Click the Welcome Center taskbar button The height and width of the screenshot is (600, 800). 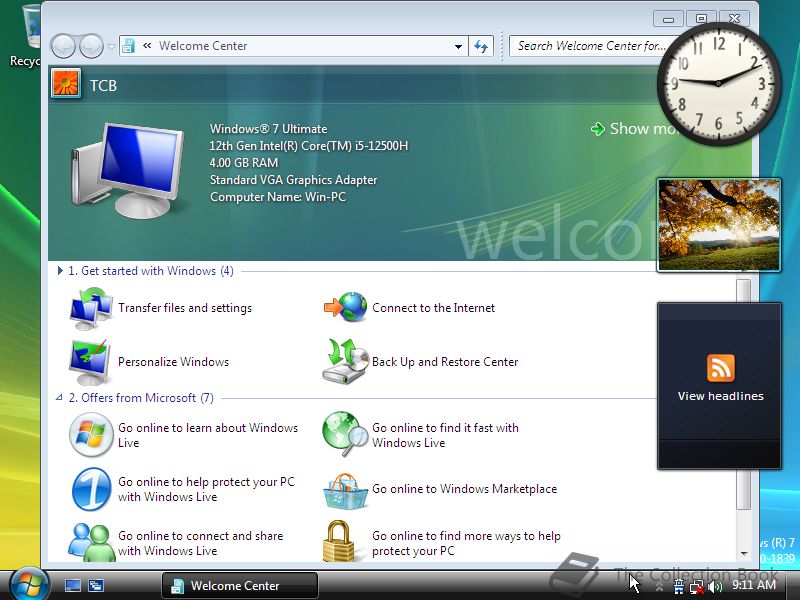coord(240,586)
